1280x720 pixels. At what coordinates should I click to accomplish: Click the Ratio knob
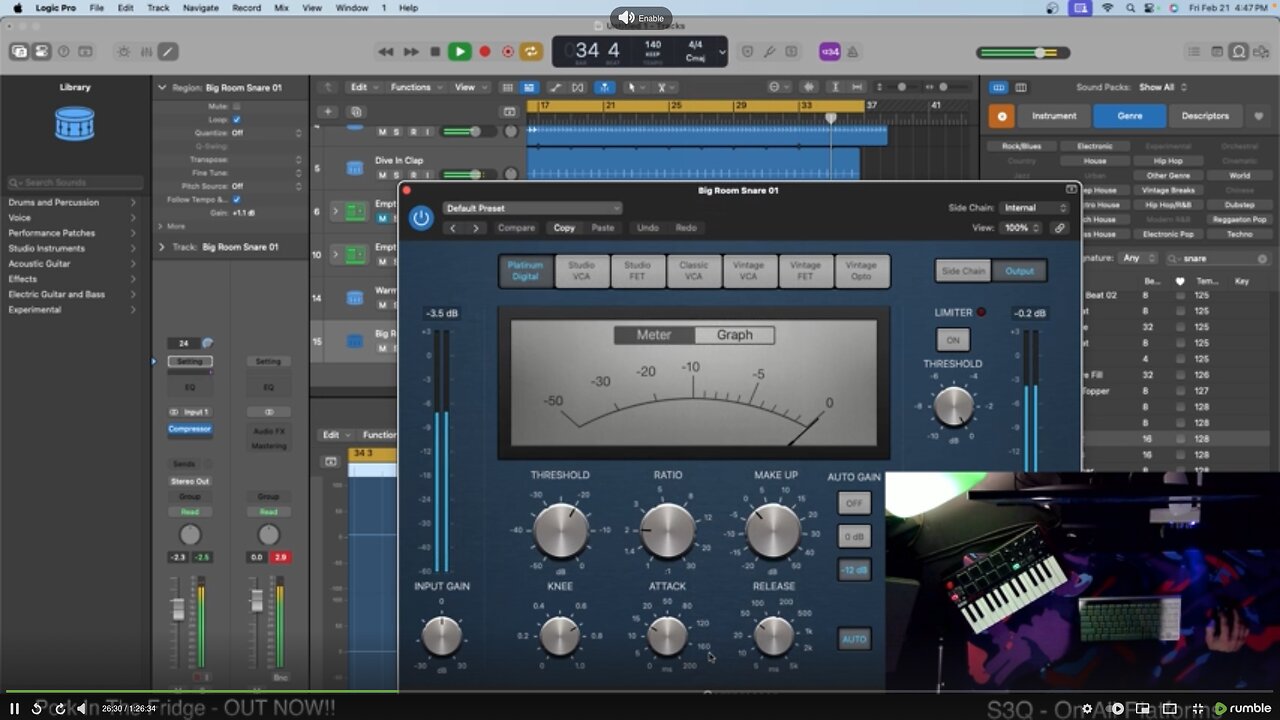coord(667,530)
